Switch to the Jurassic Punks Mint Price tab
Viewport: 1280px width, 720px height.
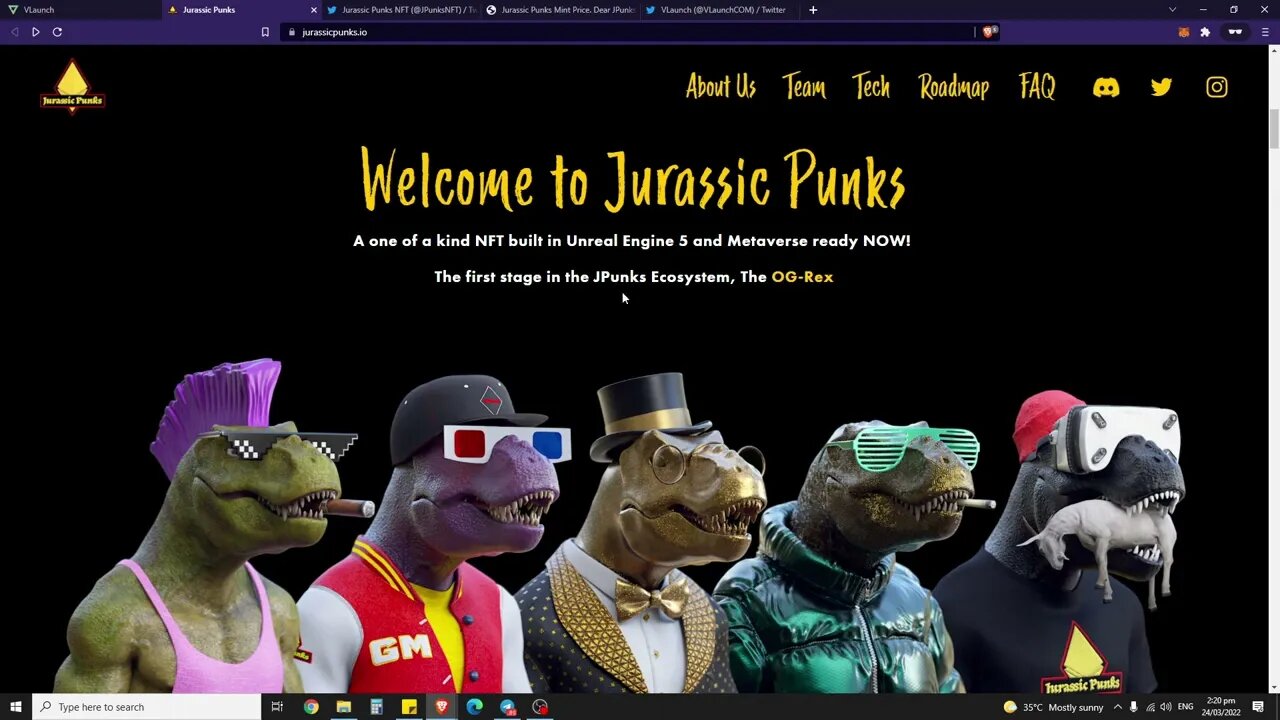pyautogui.click(x=559, y=10)
